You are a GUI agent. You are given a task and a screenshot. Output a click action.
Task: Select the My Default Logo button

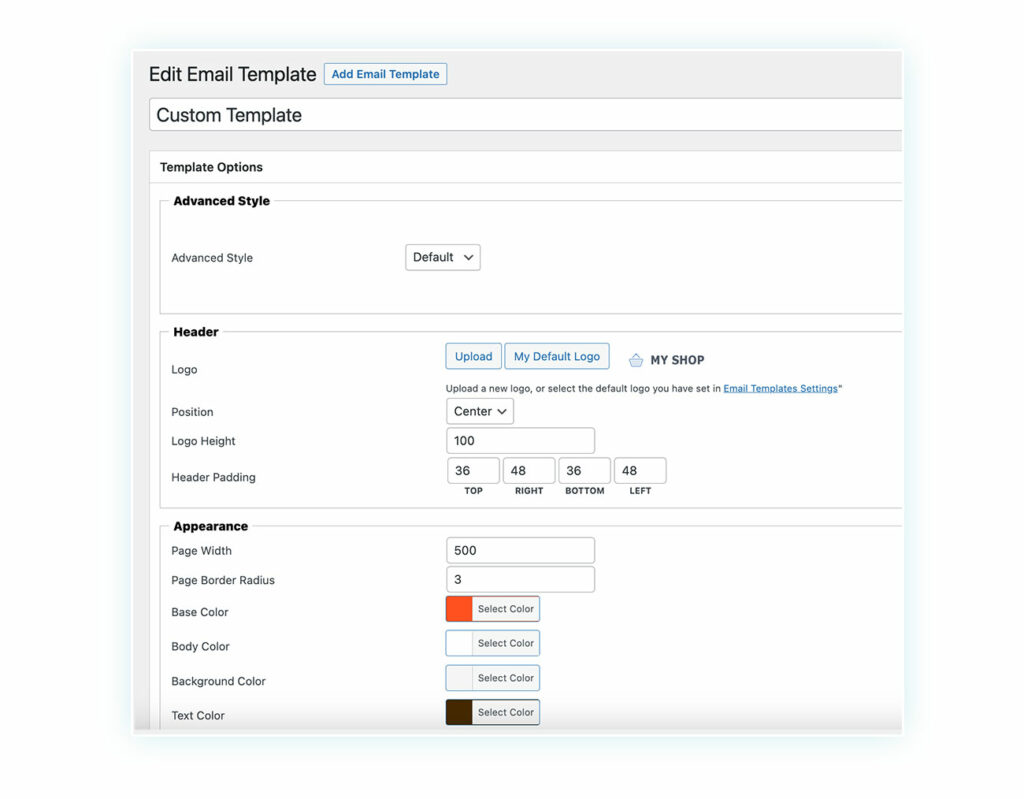coord(557,356)
